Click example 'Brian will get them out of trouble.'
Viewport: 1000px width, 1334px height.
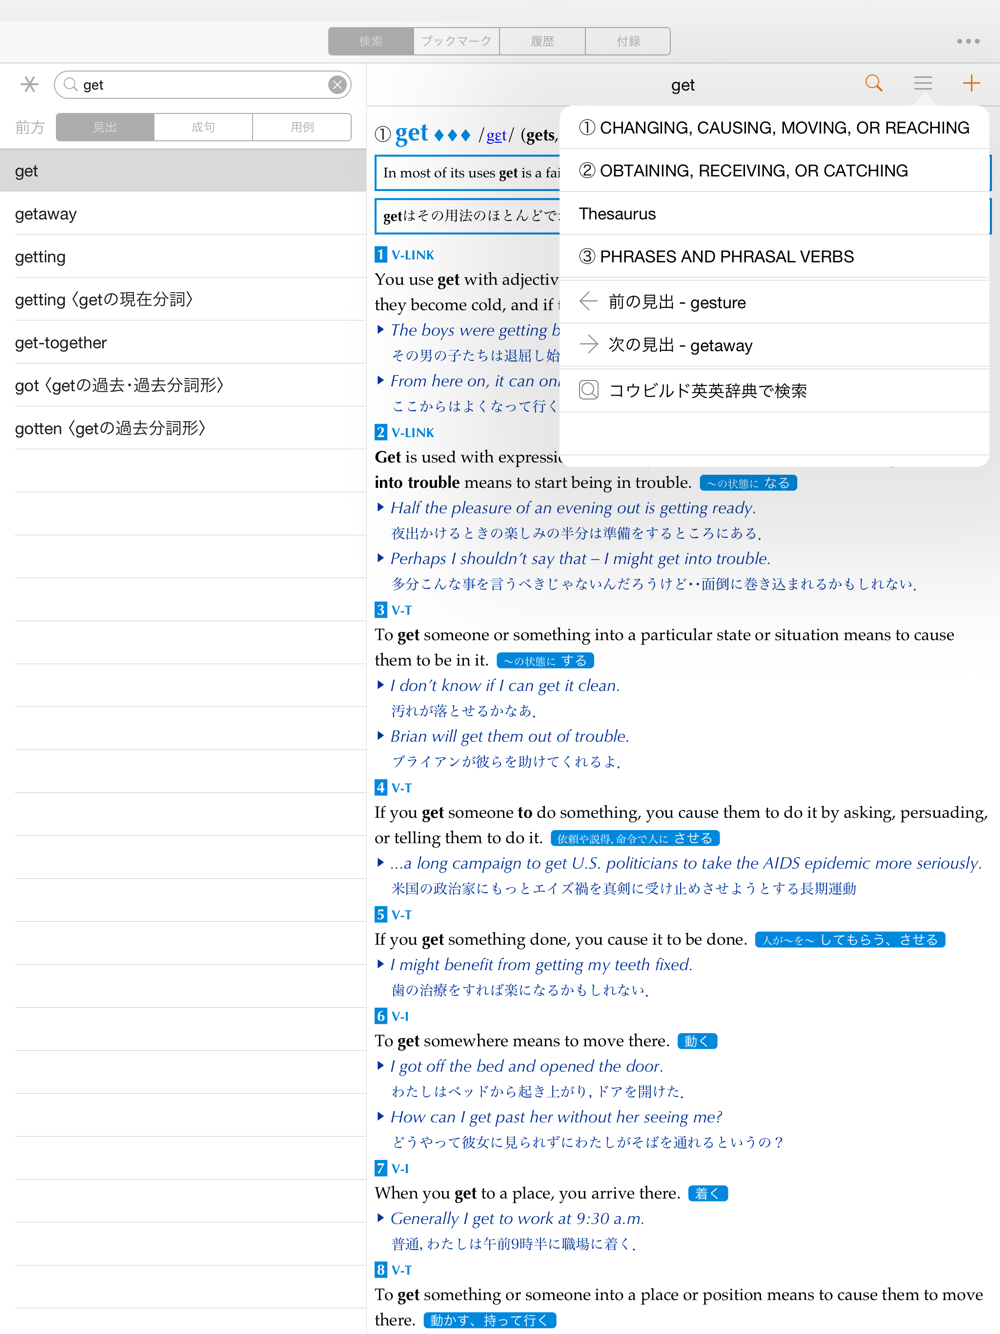click(510, 737)
